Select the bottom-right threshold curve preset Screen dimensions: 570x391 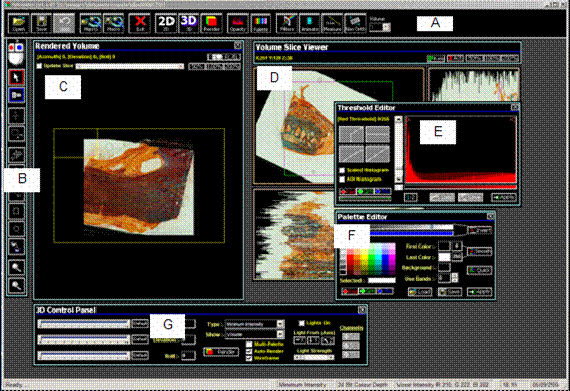[x=377, y=154]
